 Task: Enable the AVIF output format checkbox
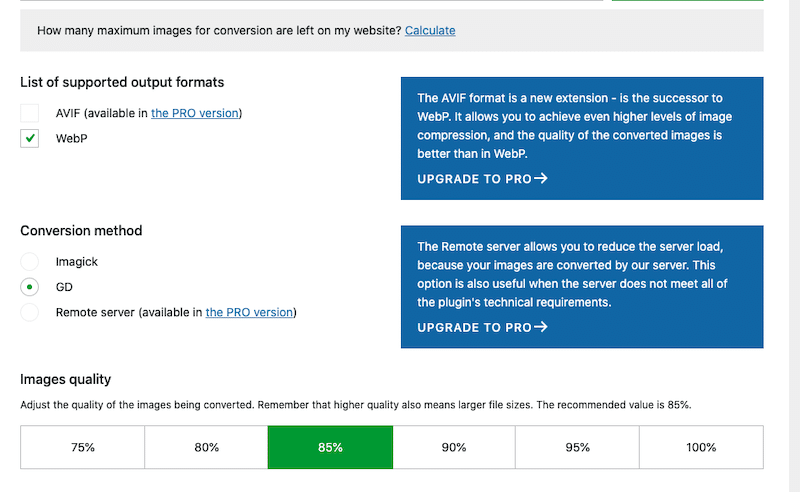tap(30, 113)
